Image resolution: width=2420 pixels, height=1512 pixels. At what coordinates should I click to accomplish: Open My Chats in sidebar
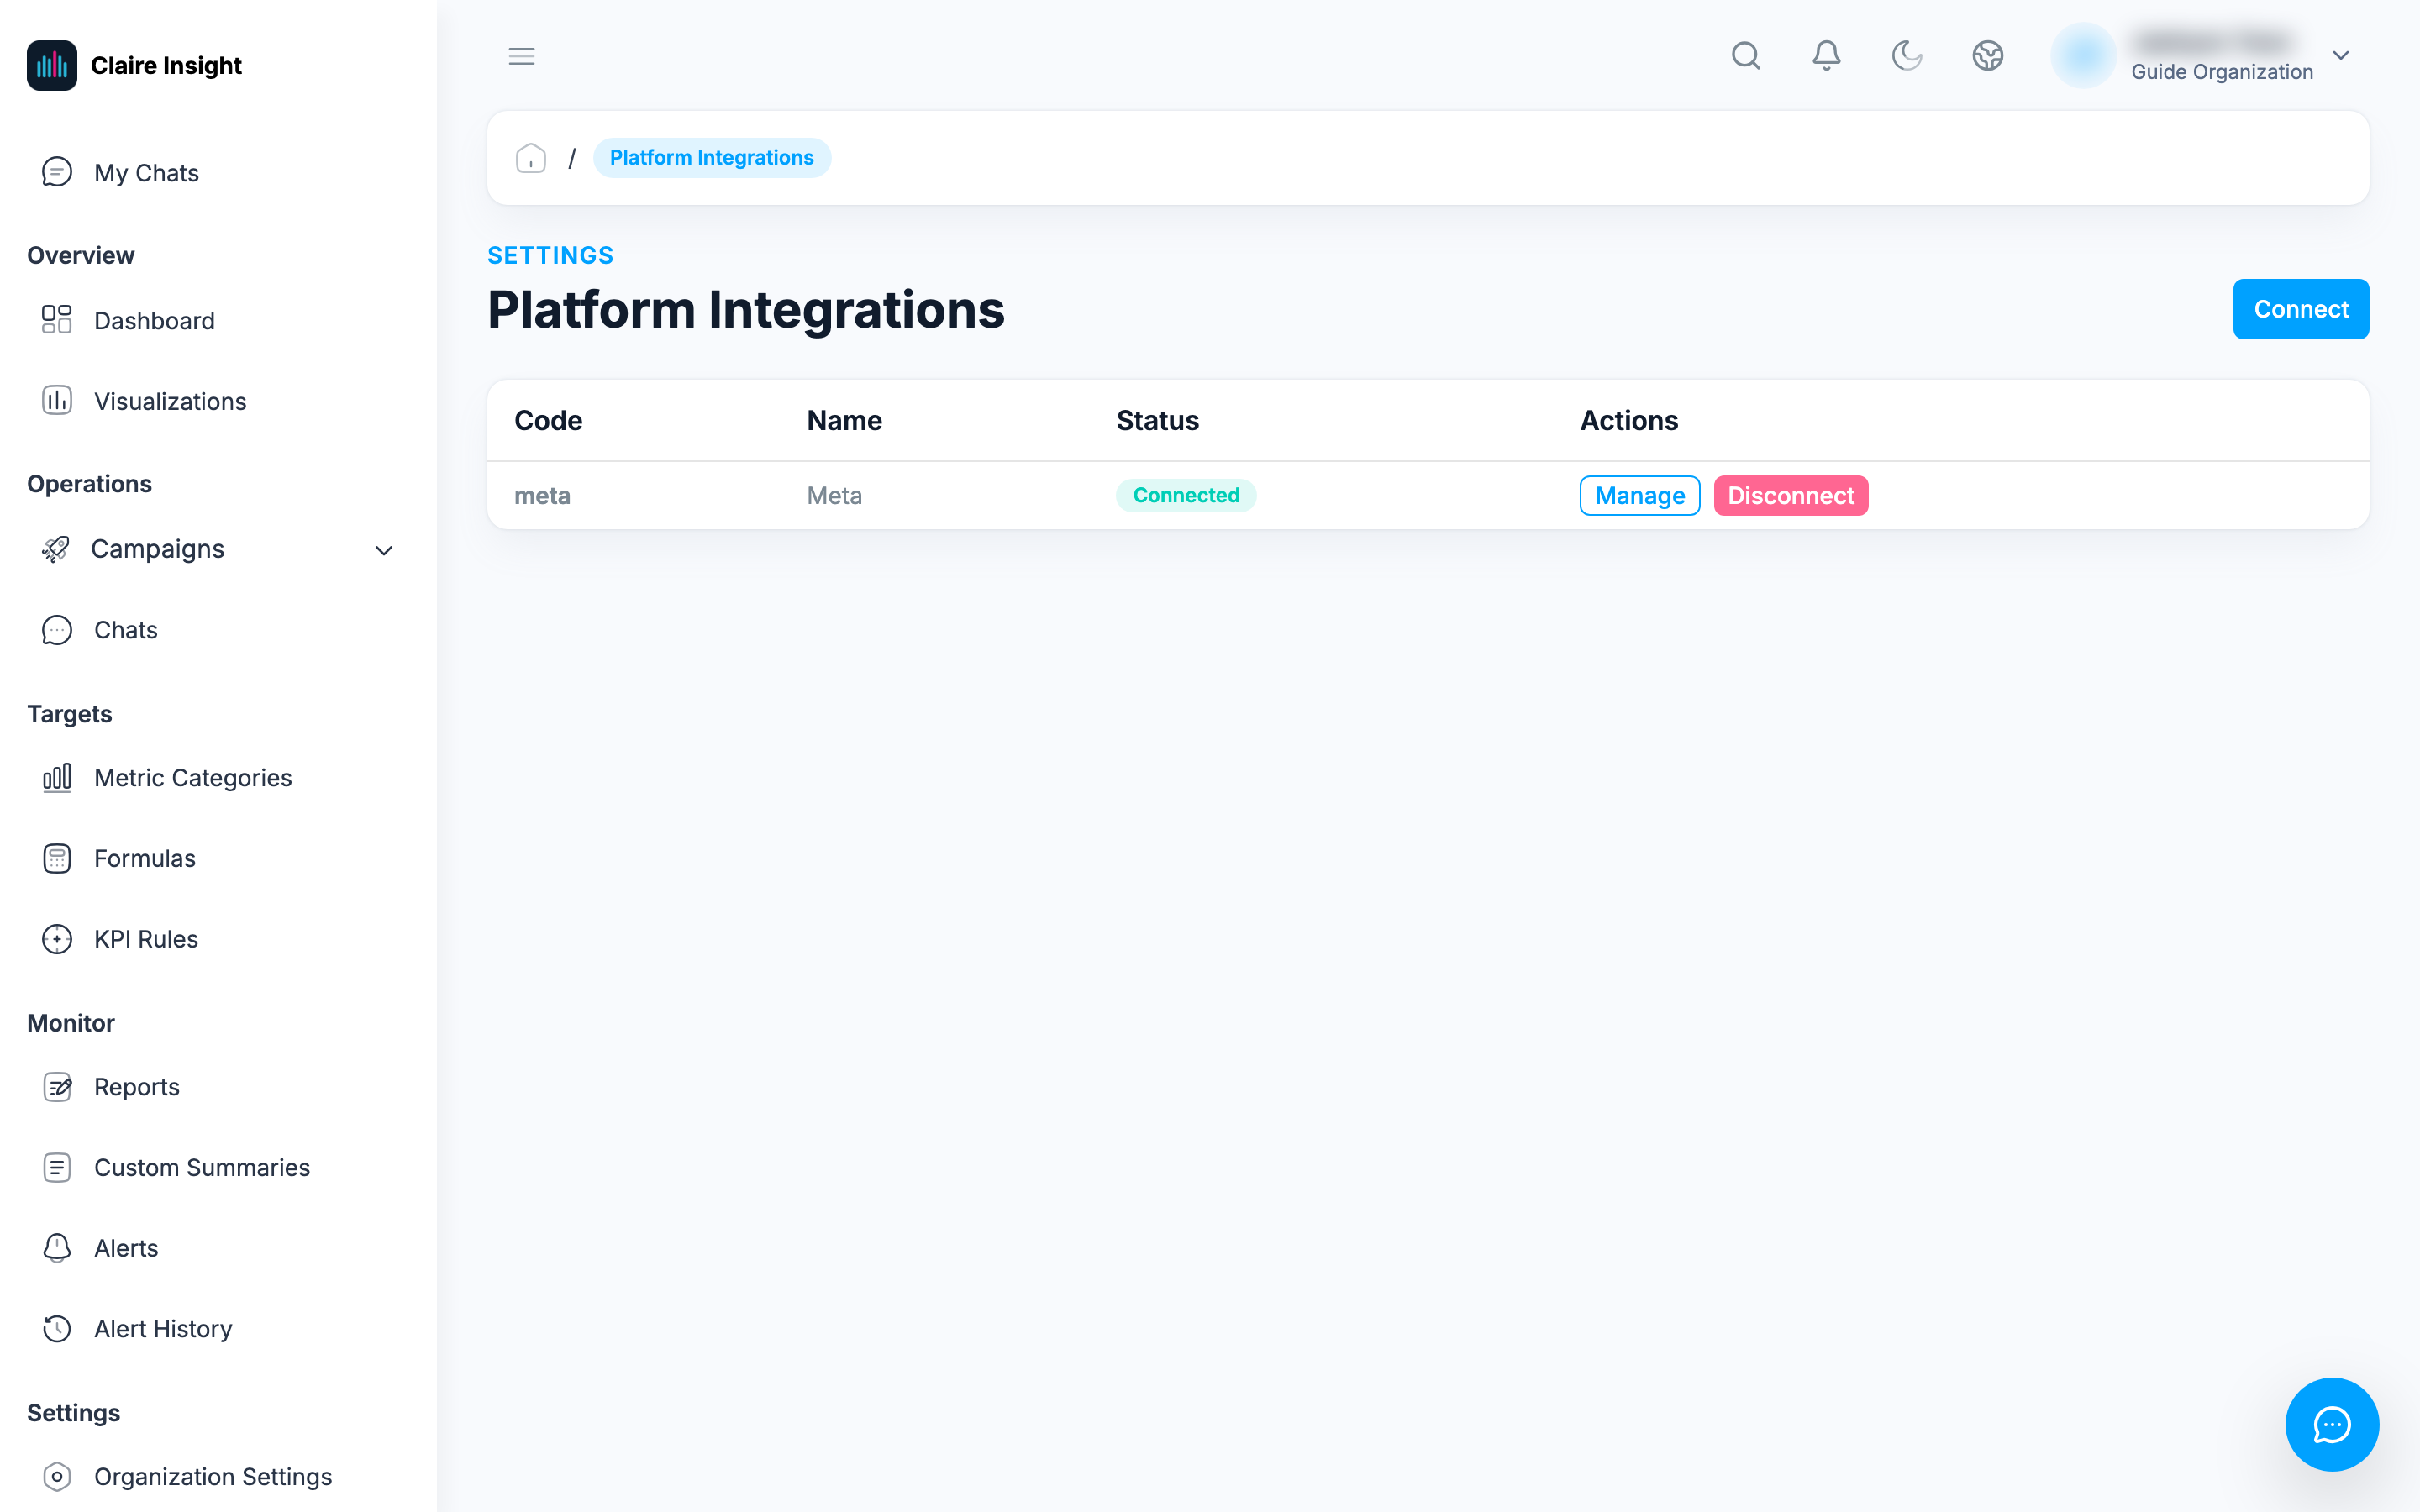(x=146, y=173)
